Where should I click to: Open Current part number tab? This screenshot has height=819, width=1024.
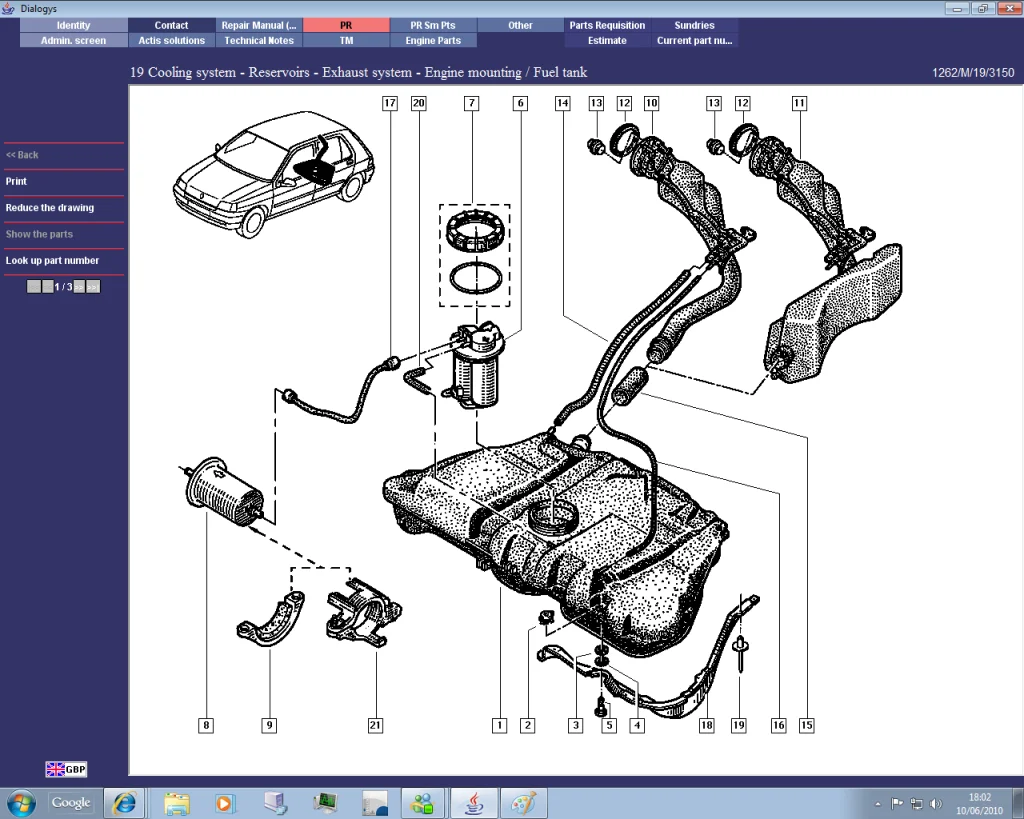coord(694,40)
